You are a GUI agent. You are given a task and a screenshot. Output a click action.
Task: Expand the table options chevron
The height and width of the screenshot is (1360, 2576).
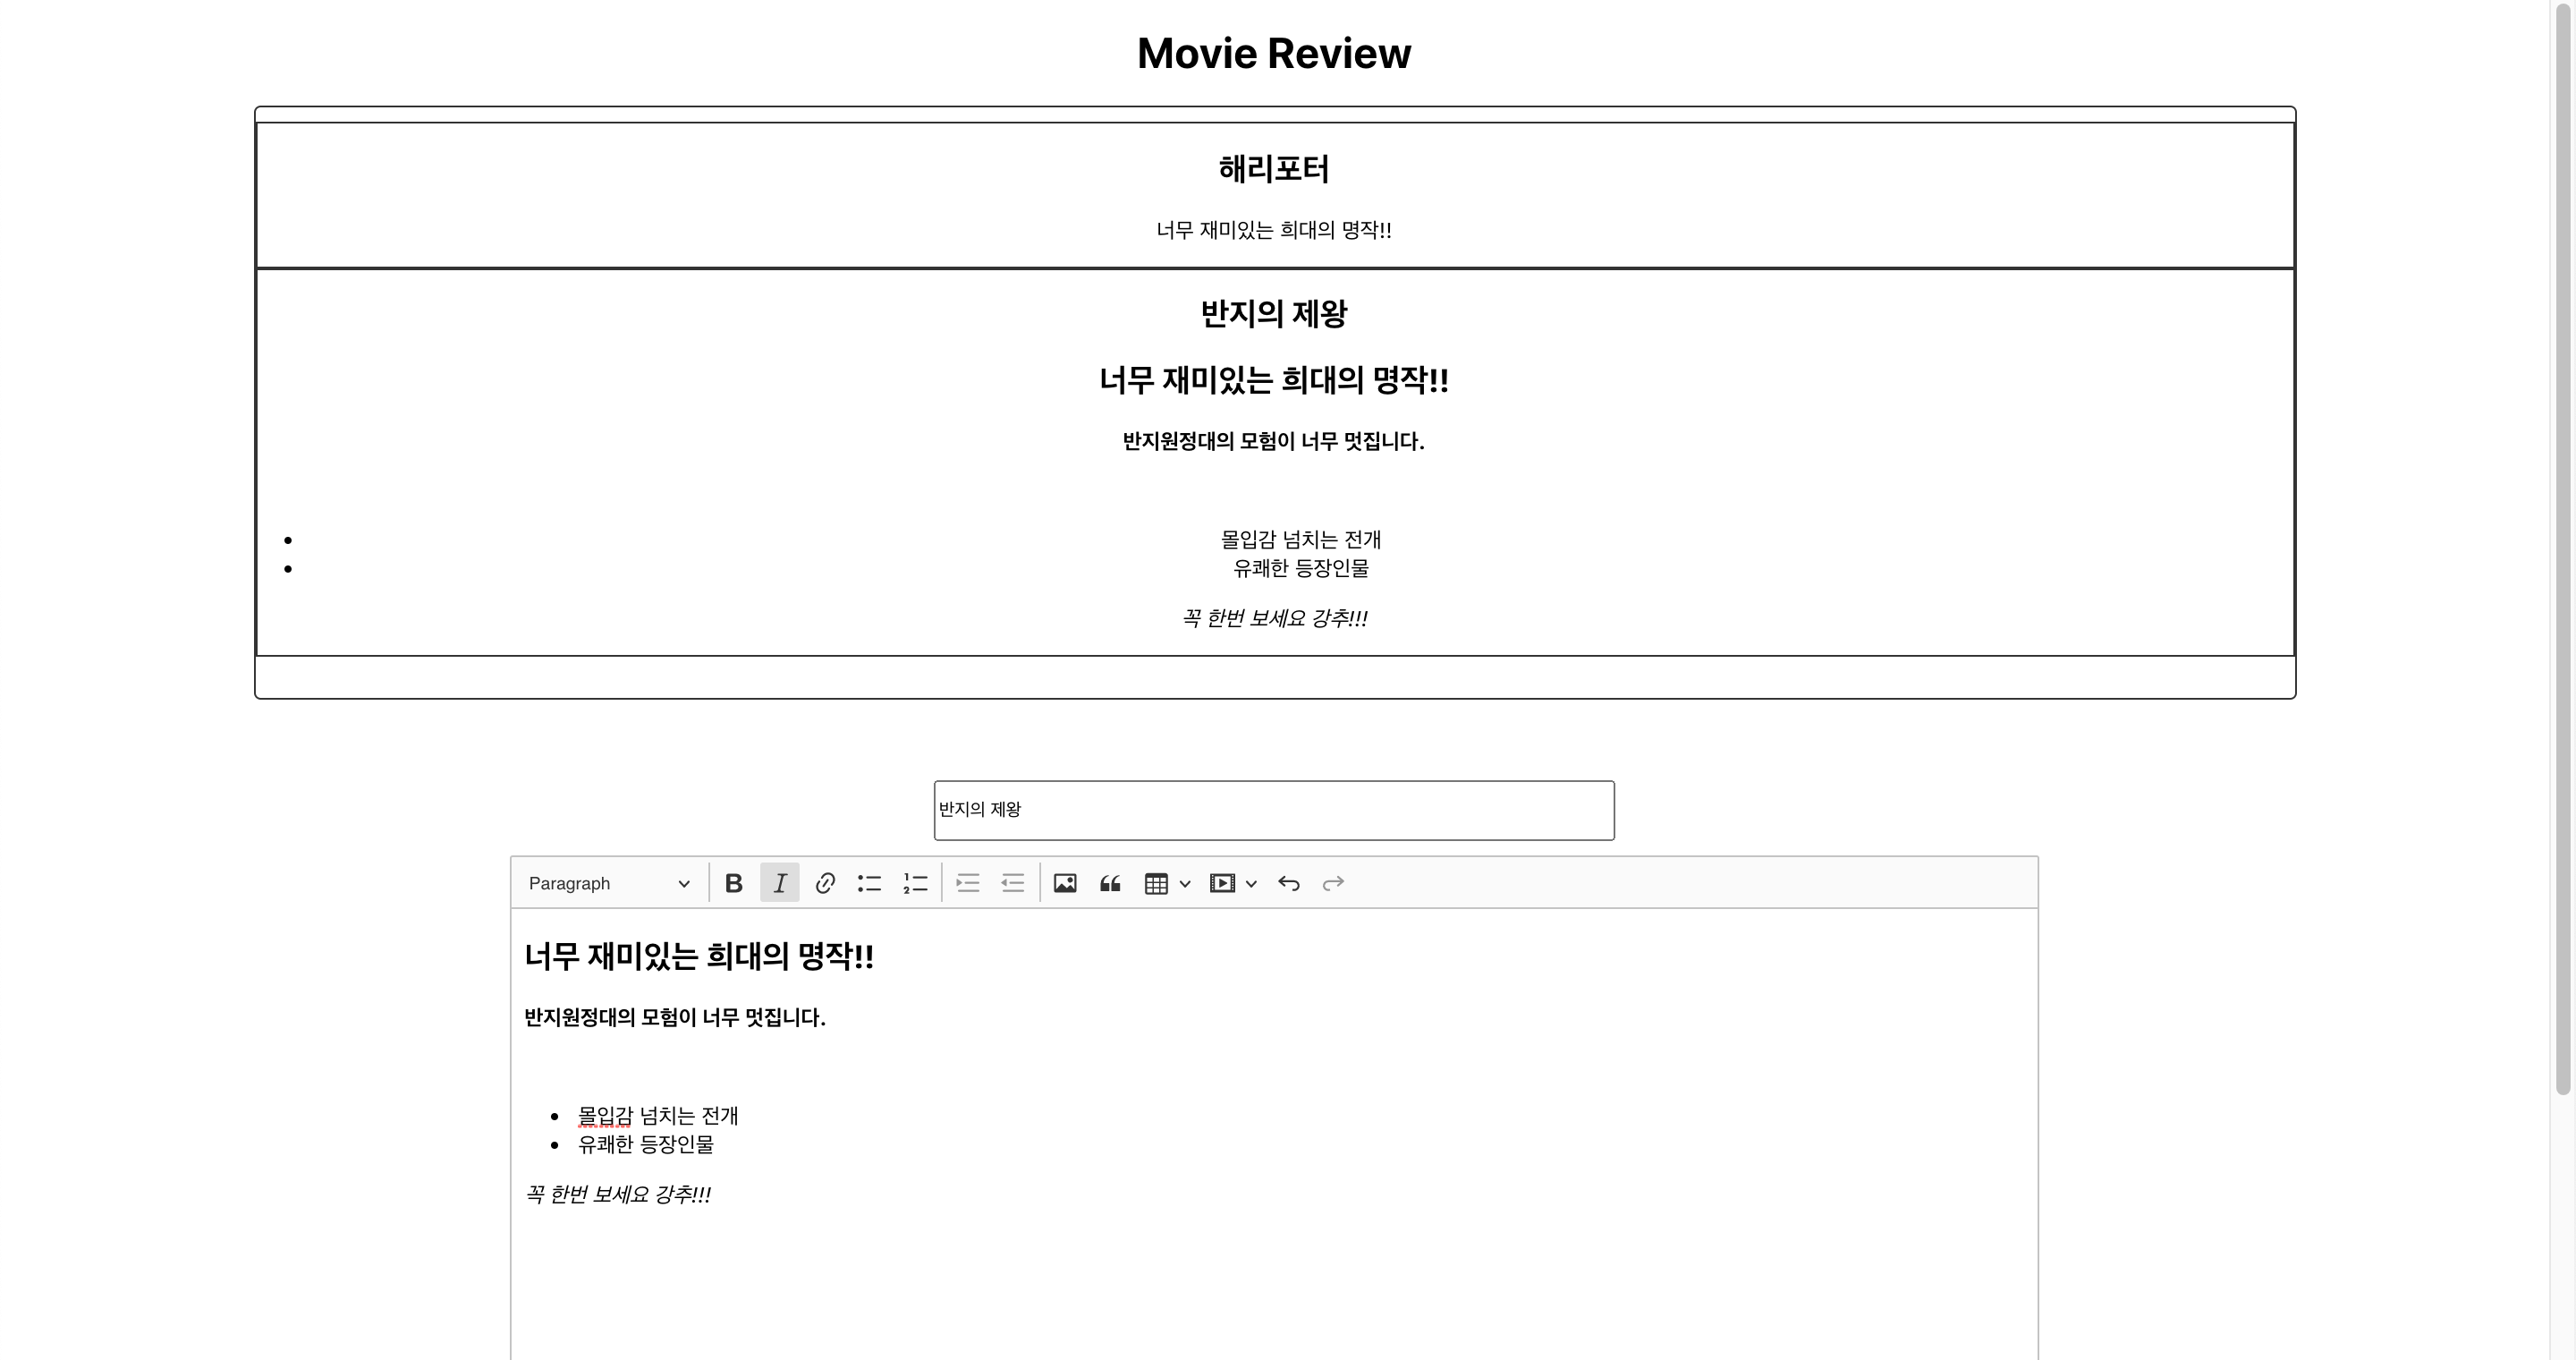click(1185, 883)
